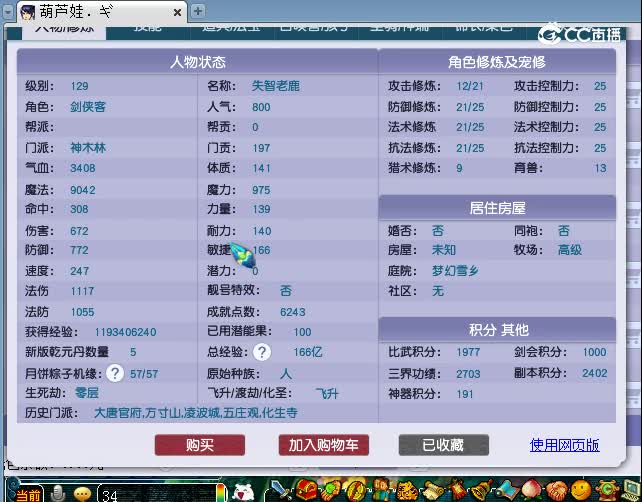Image resolution: width=642 pixels, height=502 pixels.
Task: Click the white furry creature icon
Action: [244, 492]
